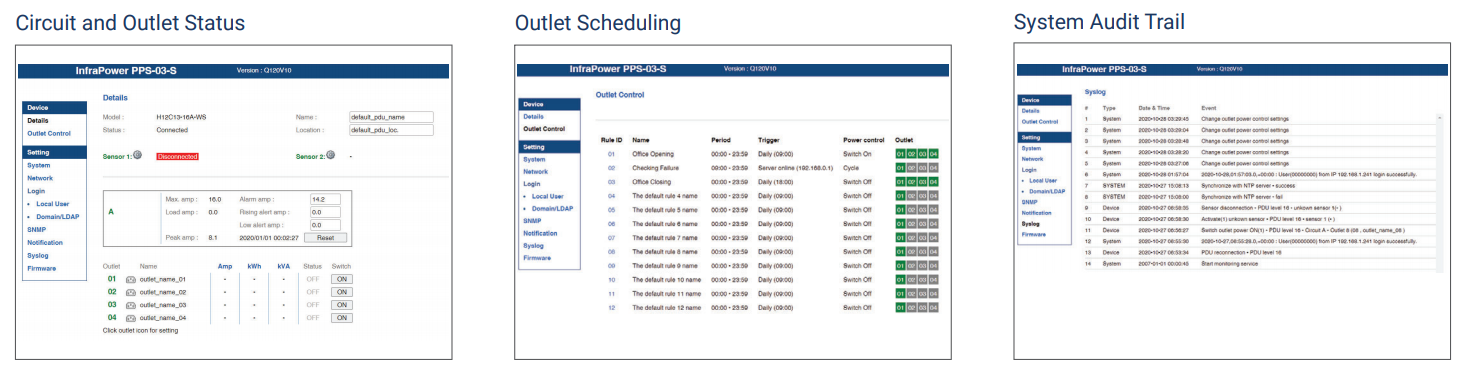Select the Sensor 2 status indicator
The width and height of the screenshot is (1471, 373).
pos(331,155)
